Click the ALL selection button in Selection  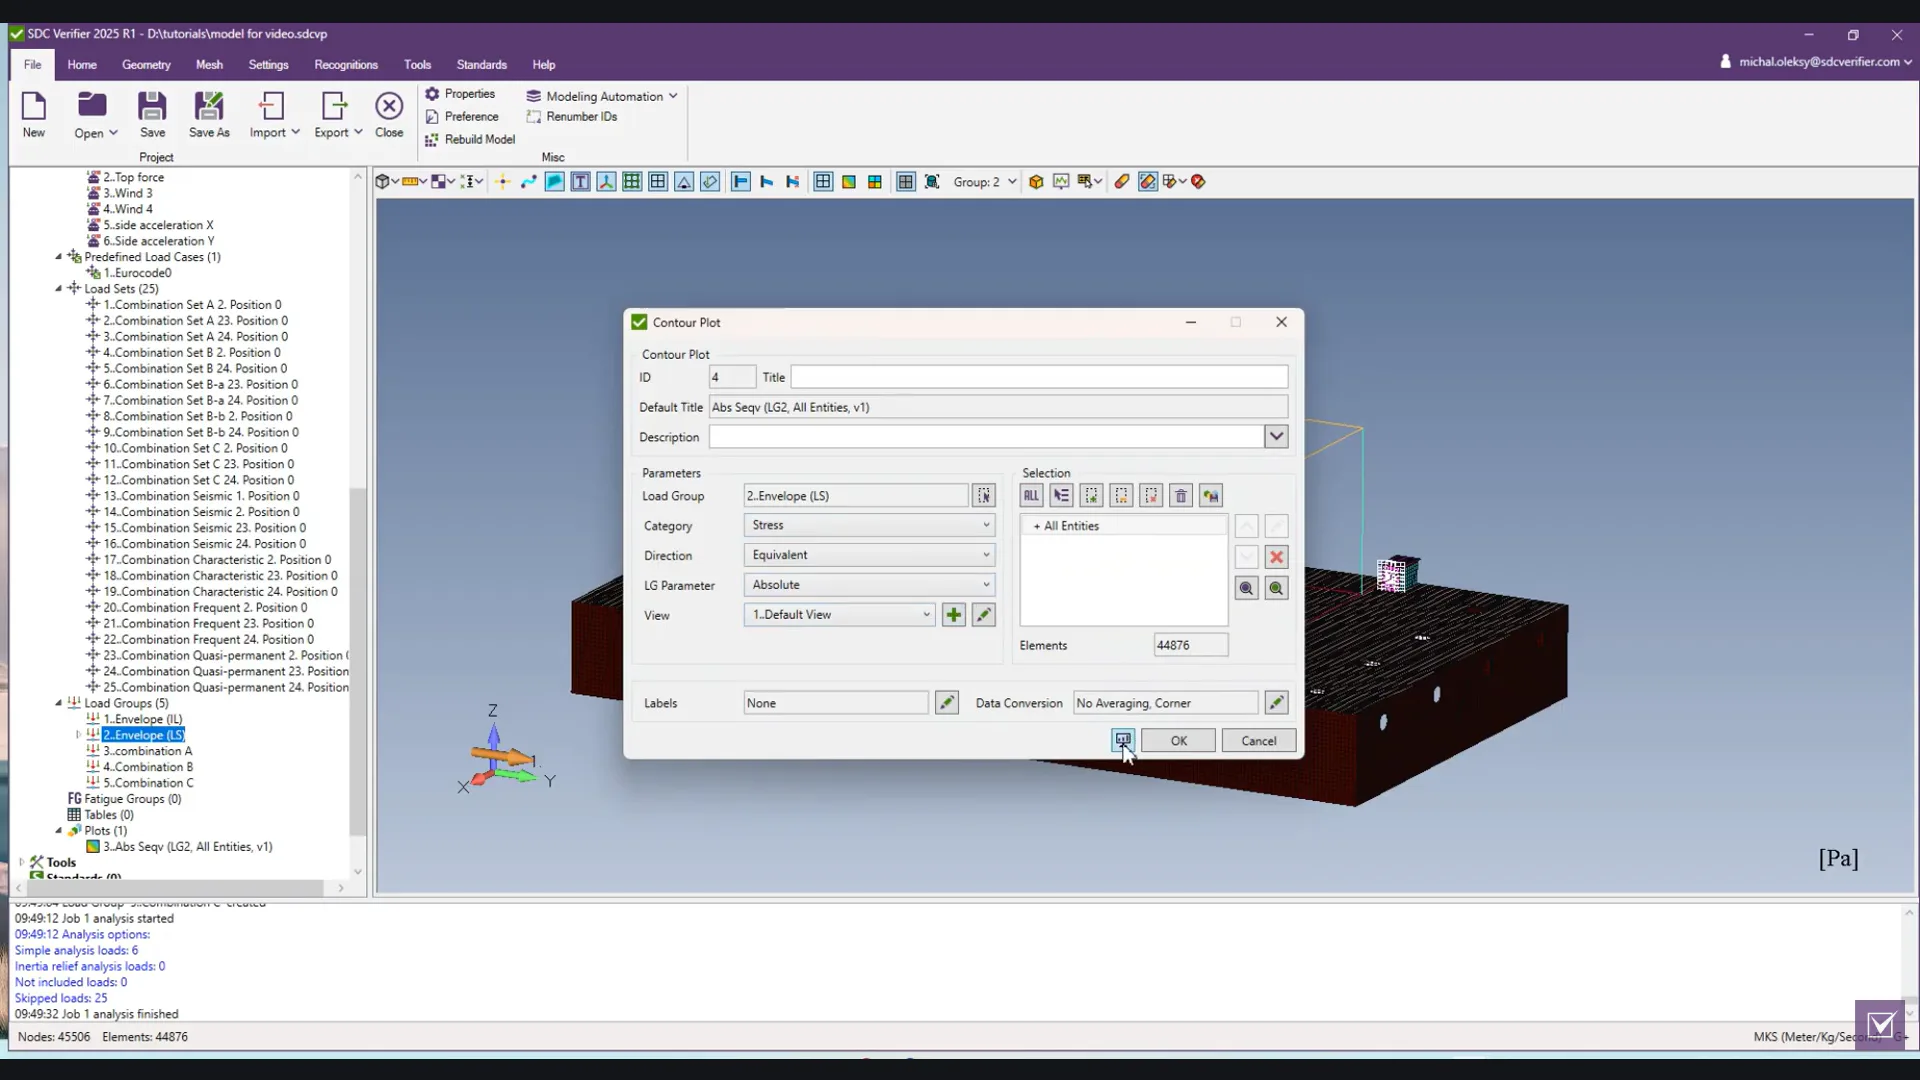click(x=1031, y=496)
